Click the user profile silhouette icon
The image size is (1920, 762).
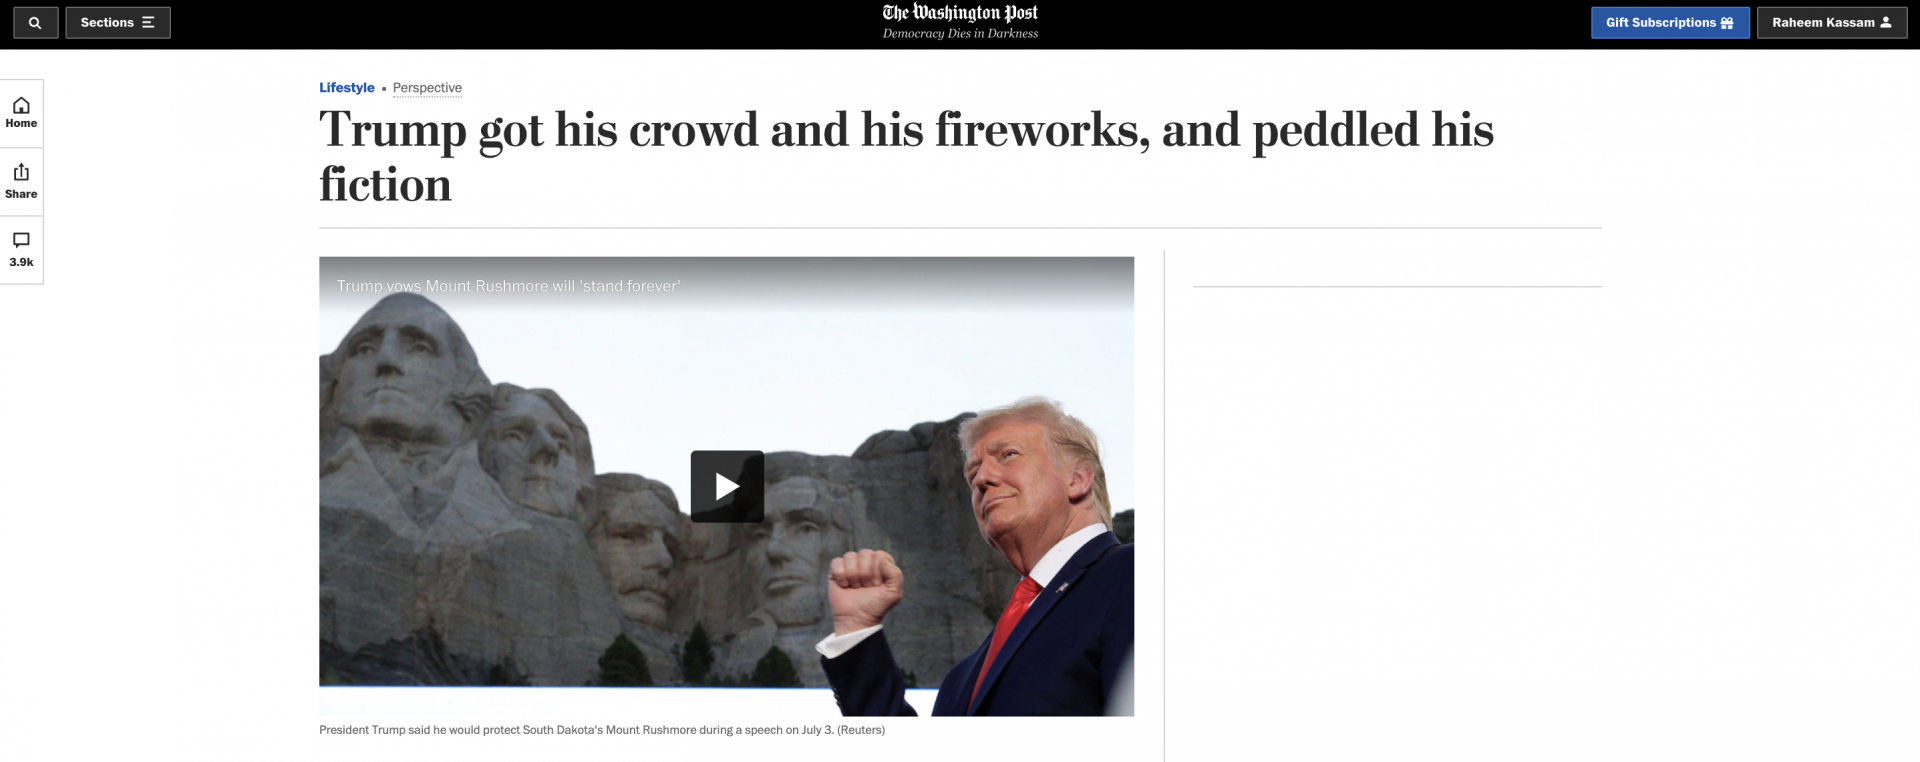[1886, 22]
